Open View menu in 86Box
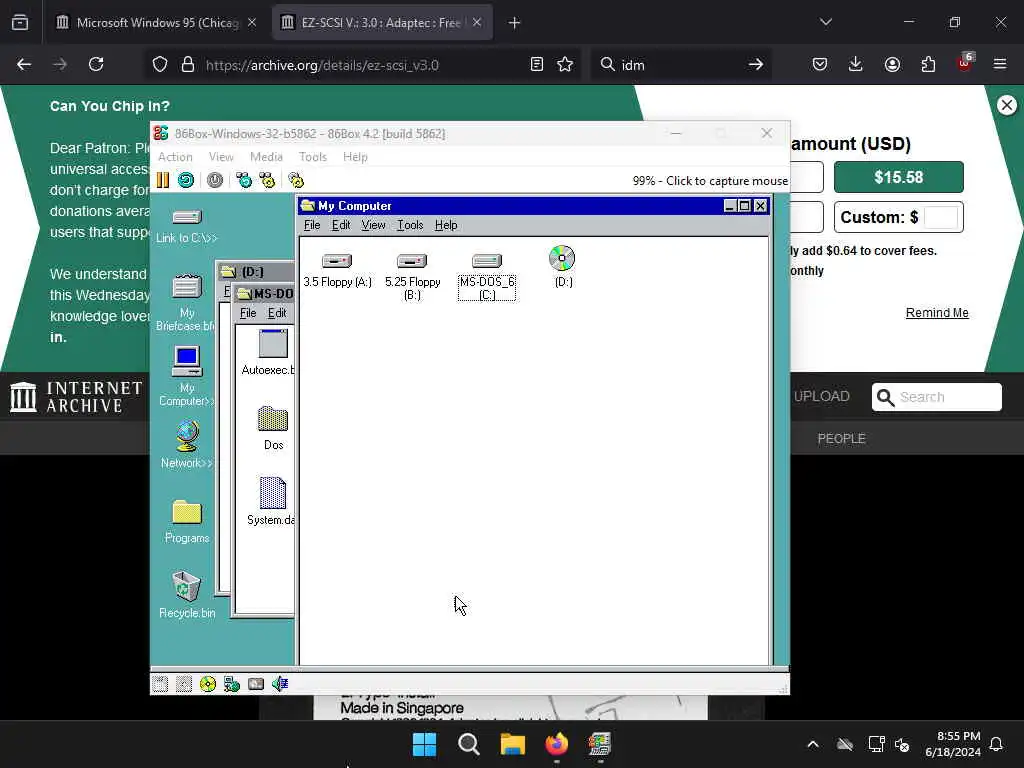 coord(221,157)
